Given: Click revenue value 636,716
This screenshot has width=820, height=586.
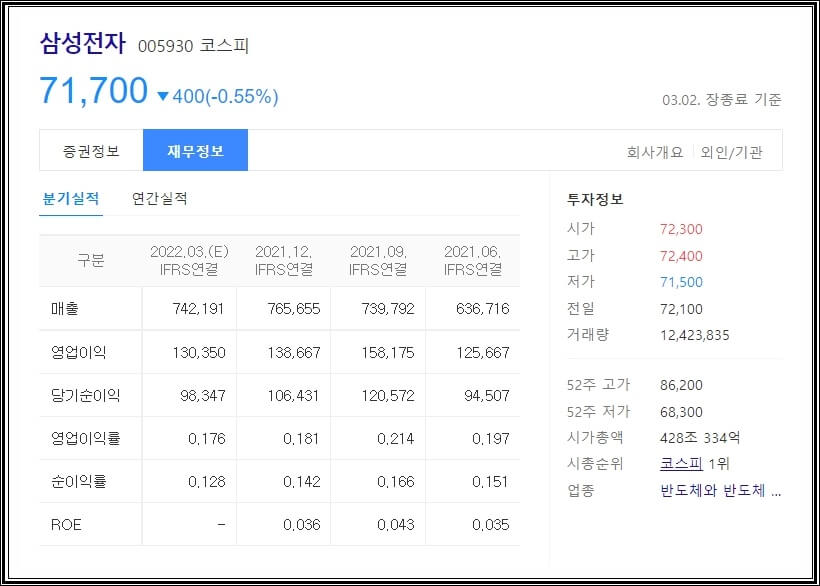Looking at the screenshot, I should tap(482, 308).
